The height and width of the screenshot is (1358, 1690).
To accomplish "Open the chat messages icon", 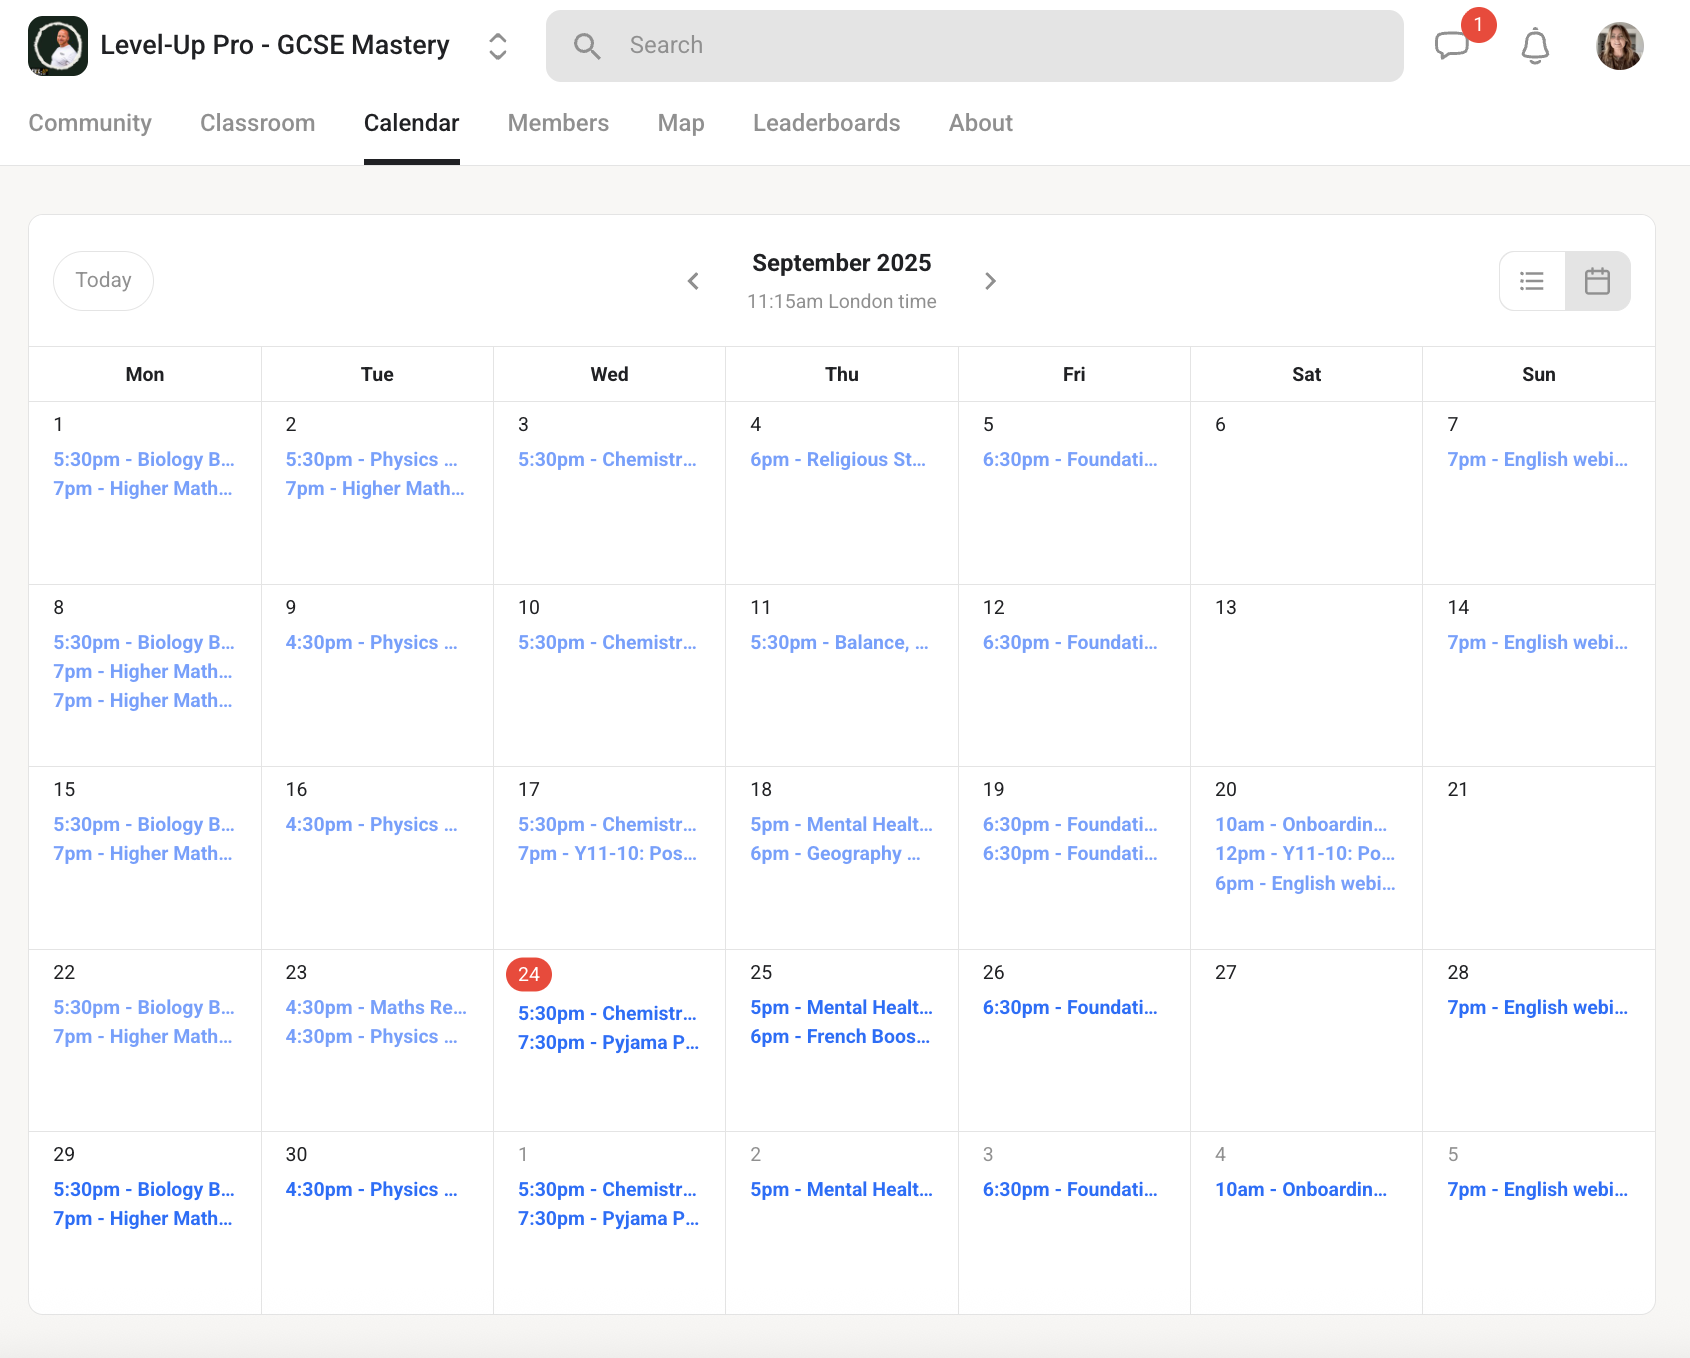I will tap(1452, 46).
